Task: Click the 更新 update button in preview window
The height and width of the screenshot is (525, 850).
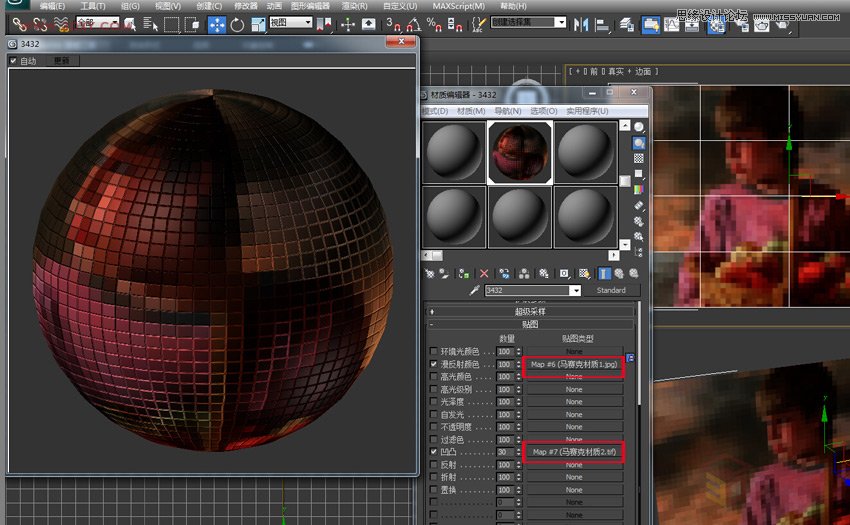Action: 61,61
